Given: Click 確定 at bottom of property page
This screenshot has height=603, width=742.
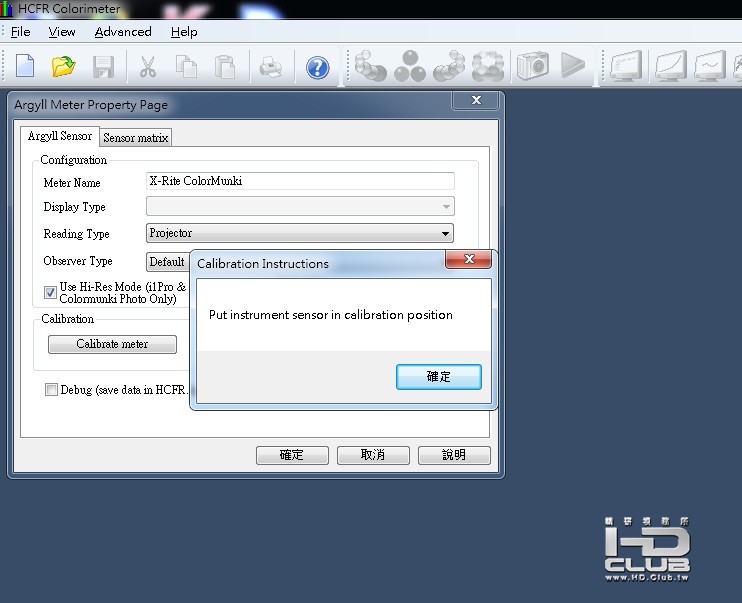Looking at the screenshot, I should [x=292, y=455].
